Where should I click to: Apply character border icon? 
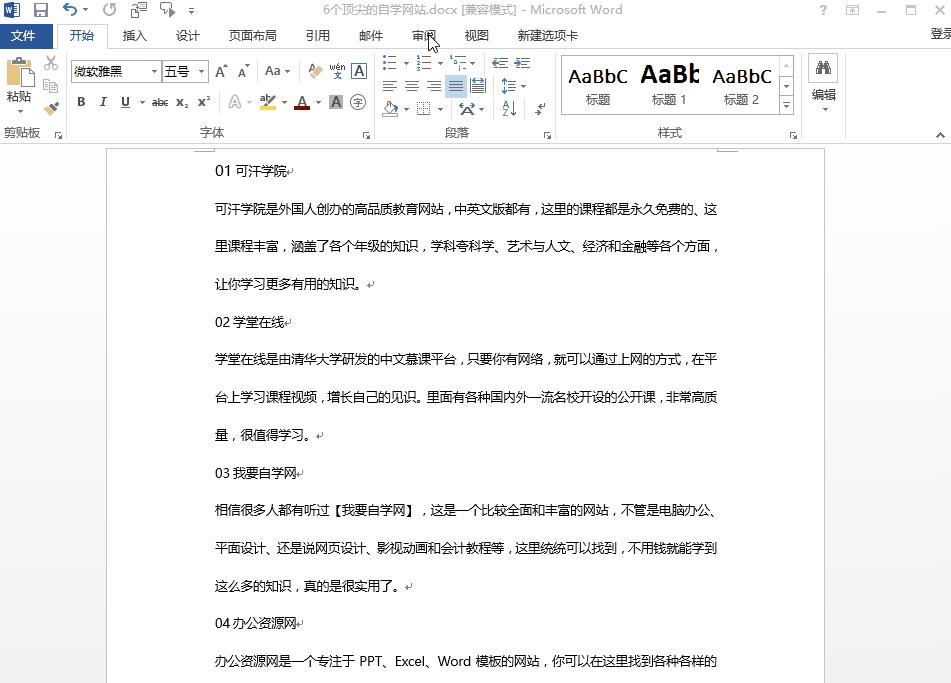pos(359,72)
